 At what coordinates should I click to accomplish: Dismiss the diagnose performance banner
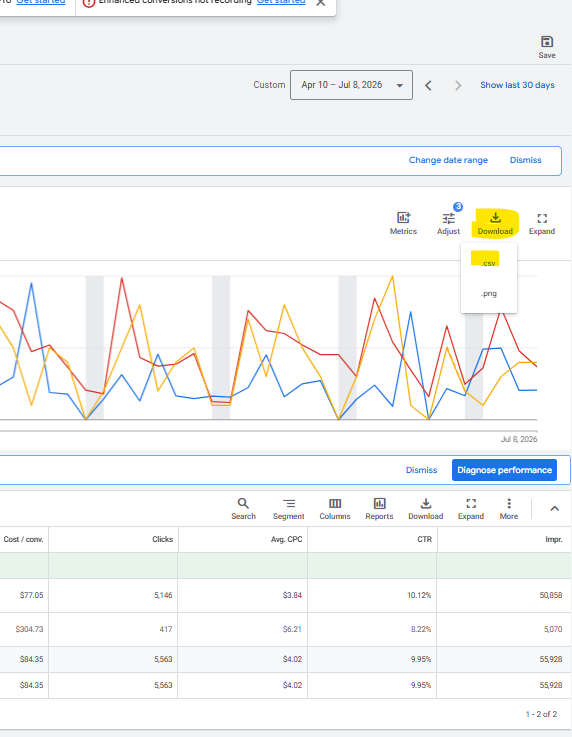pyautogui.click(x=421, y=470)
